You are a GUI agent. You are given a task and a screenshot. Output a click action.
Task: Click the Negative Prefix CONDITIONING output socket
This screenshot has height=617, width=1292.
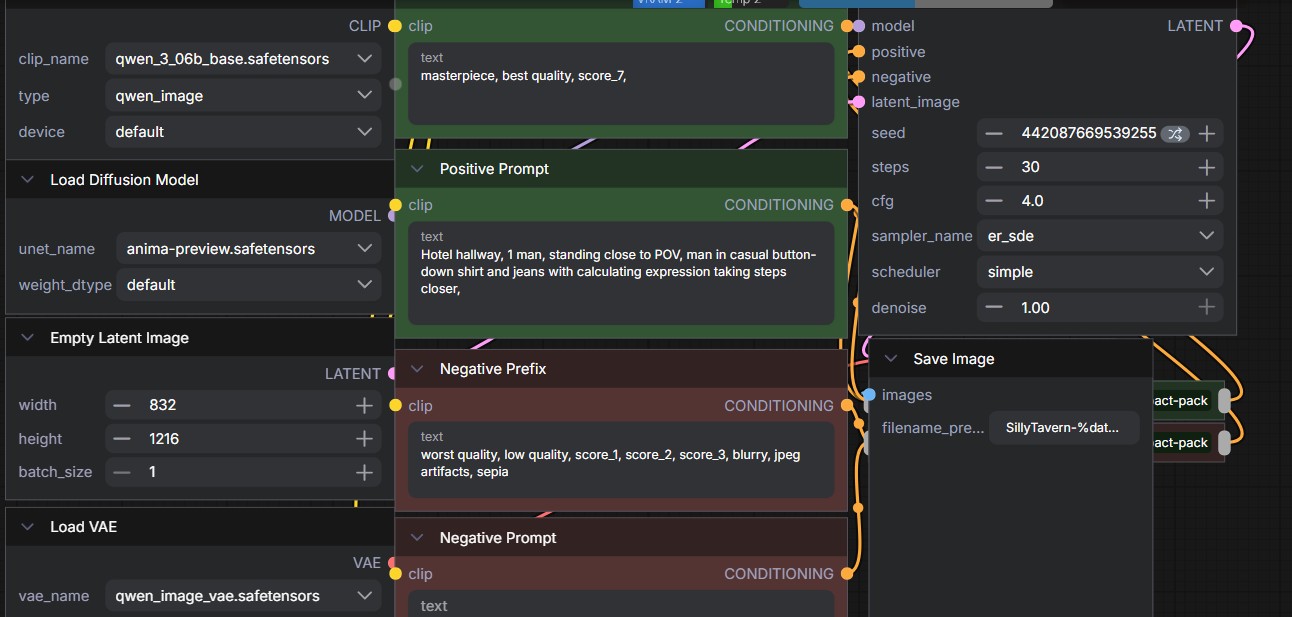point(847,406)
